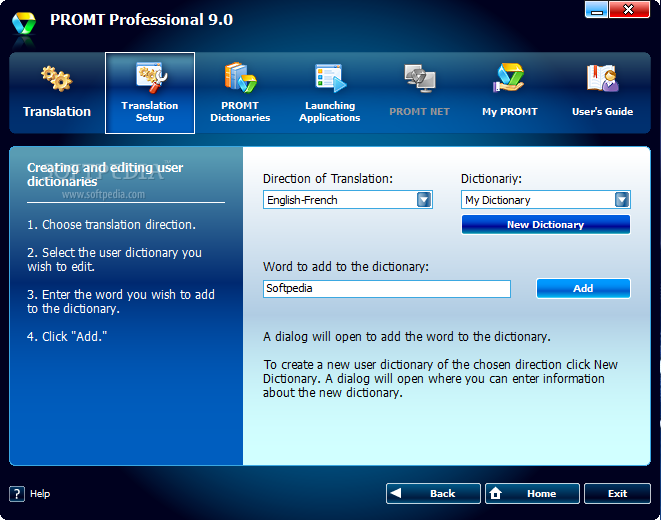Return Home via the Home button label
661x520 pixels.
point(541,493)
